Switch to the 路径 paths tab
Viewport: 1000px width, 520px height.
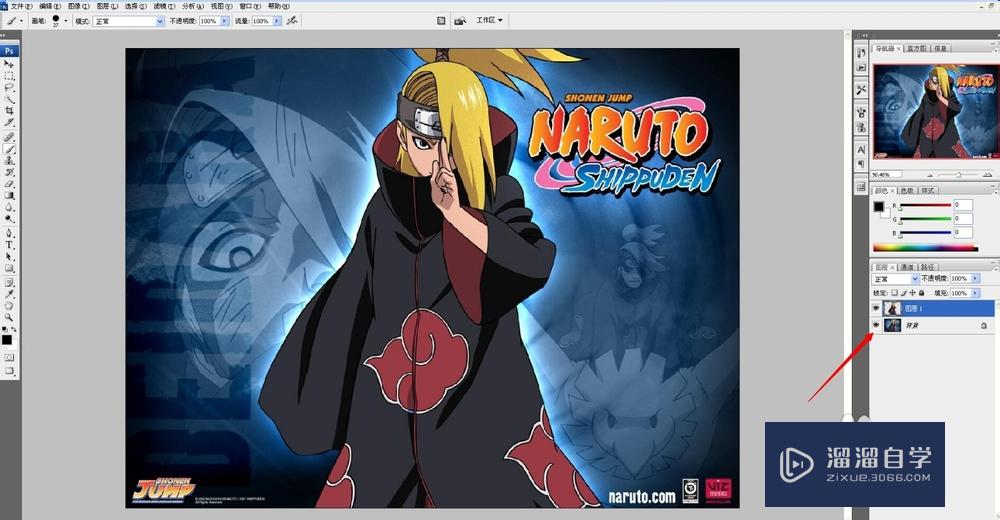(x=928, y=267)
